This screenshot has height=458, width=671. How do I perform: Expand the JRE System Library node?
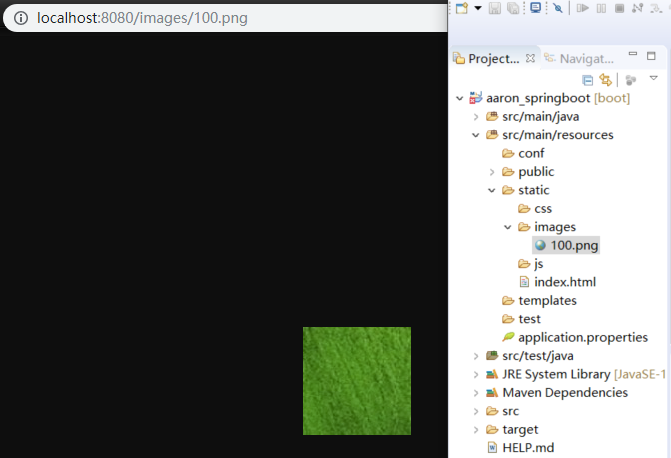[476, 374]
